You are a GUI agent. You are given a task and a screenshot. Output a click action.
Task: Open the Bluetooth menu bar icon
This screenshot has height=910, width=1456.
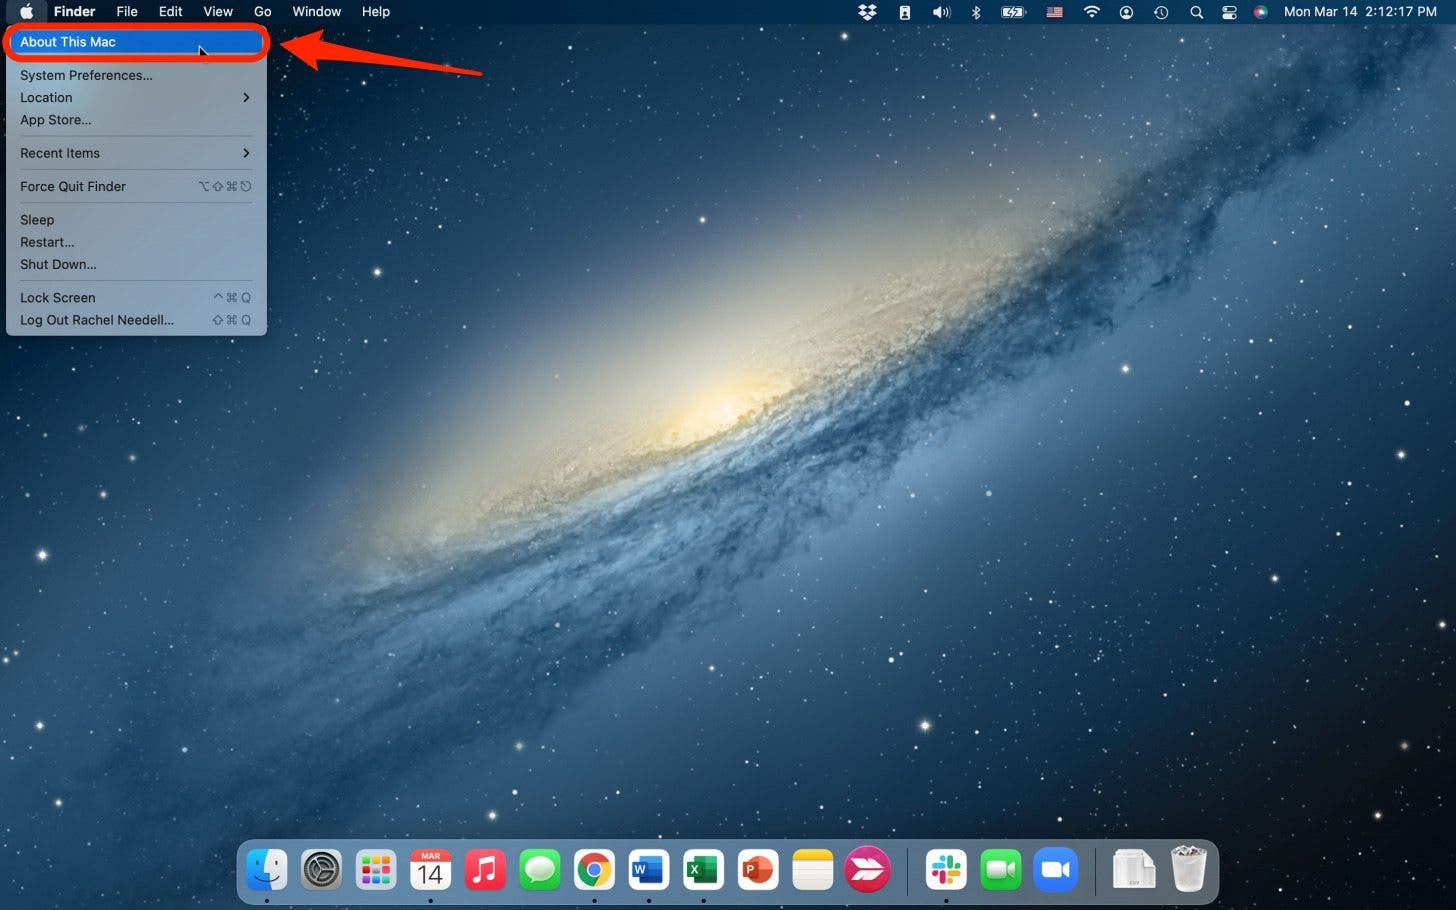tap(975, 12)
